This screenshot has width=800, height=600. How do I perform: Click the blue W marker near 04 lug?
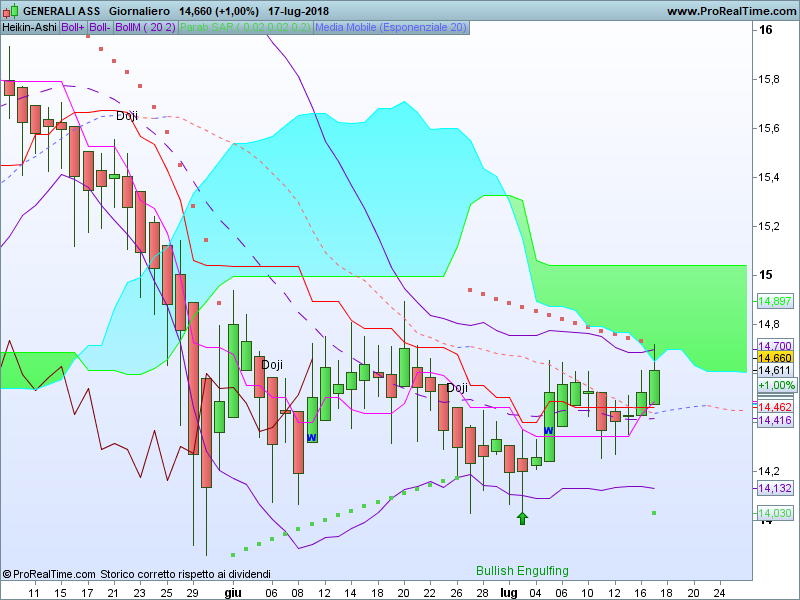(x=548, y=431)
